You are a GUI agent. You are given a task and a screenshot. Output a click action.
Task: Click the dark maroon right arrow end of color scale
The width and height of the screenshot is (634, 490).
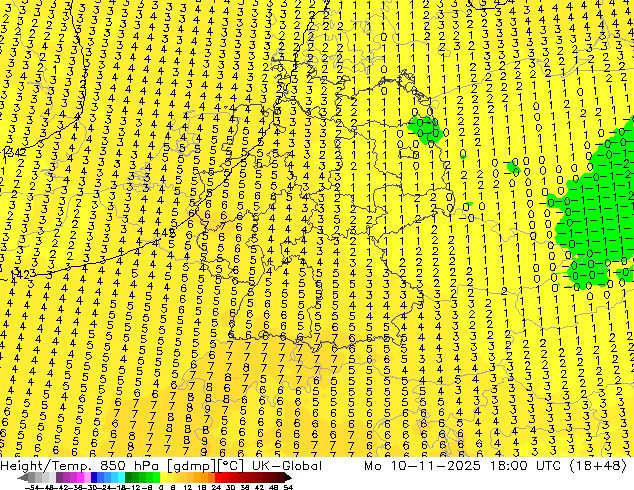pyautogui.click(x=287, y=478)
